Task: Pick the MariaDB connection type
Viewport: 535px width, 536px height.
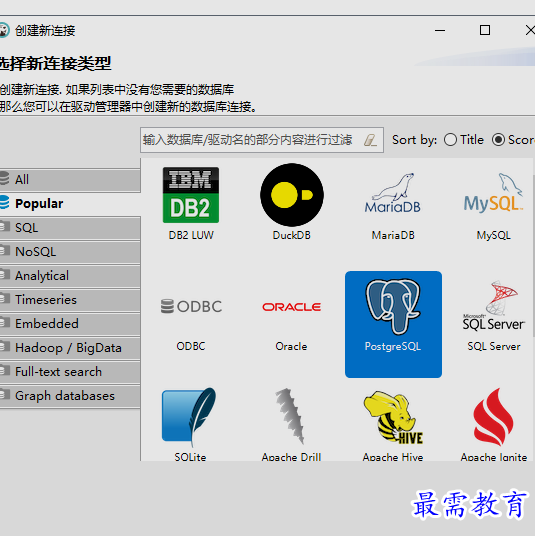Action: tap(393, 194)
